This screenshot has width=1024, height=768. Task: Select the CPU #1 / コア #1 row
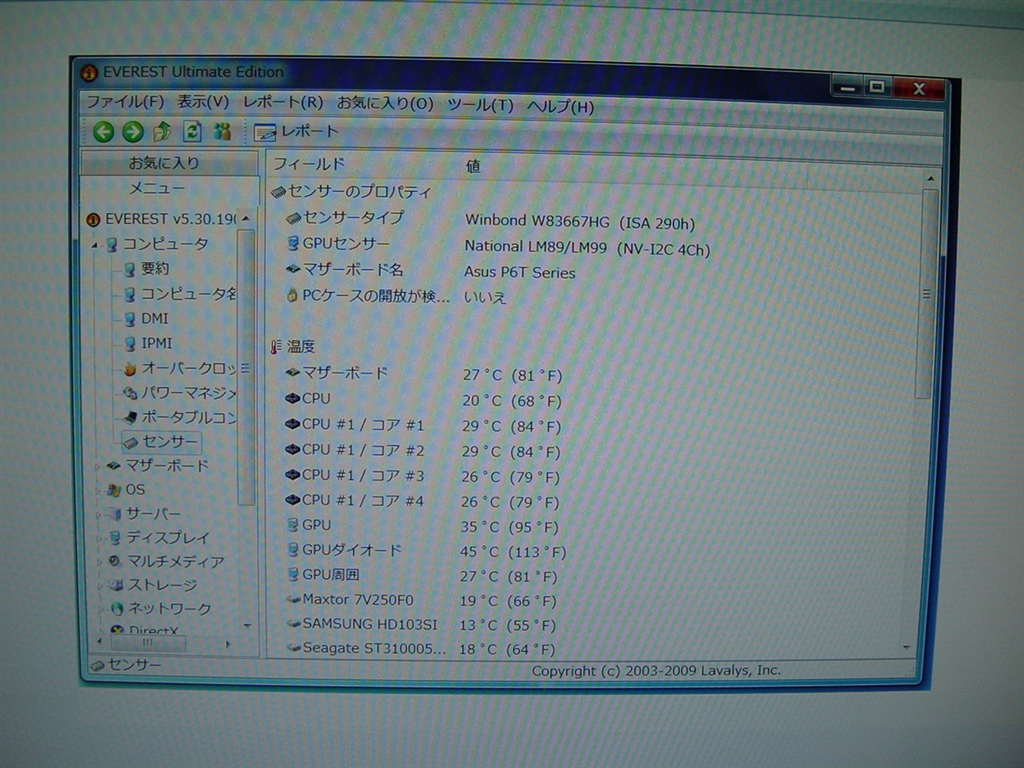(x=423, y=425)
